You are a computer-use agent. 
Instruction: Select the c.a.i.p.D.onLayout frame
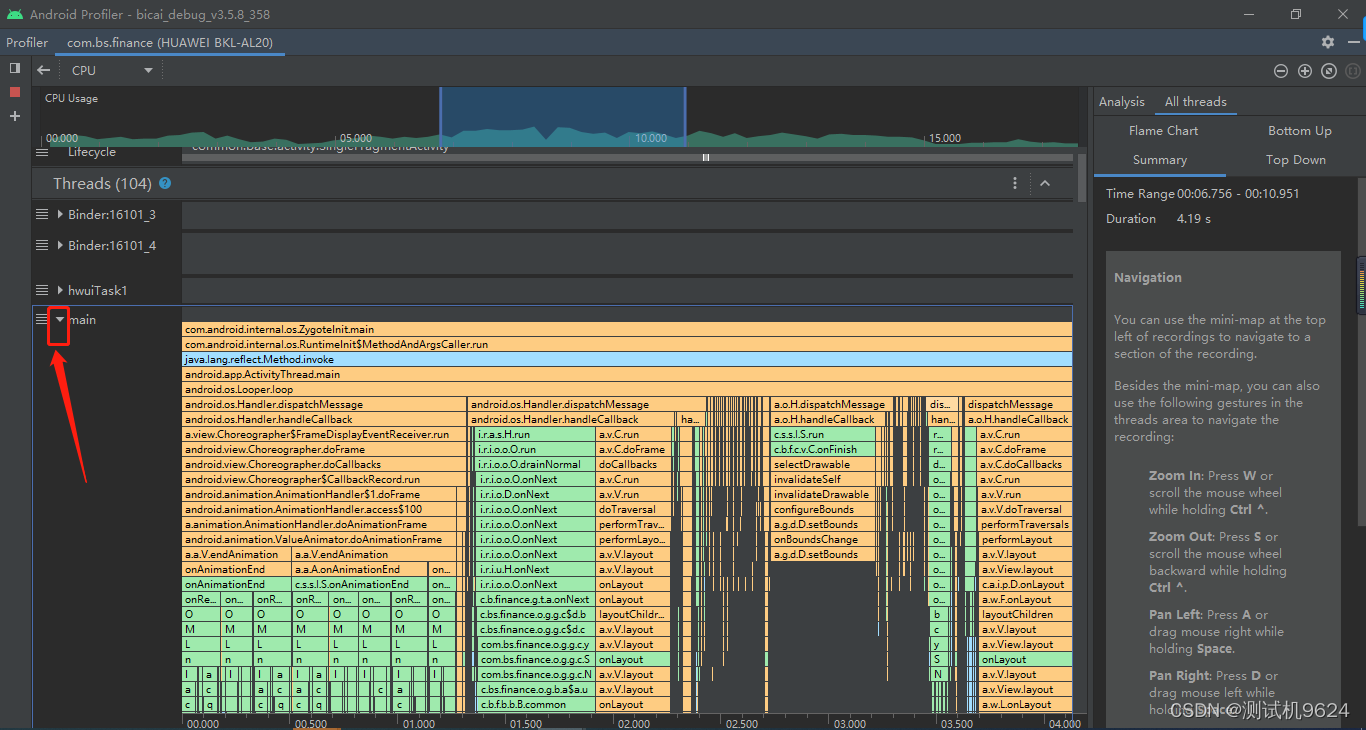click(x=1025, y=584)
